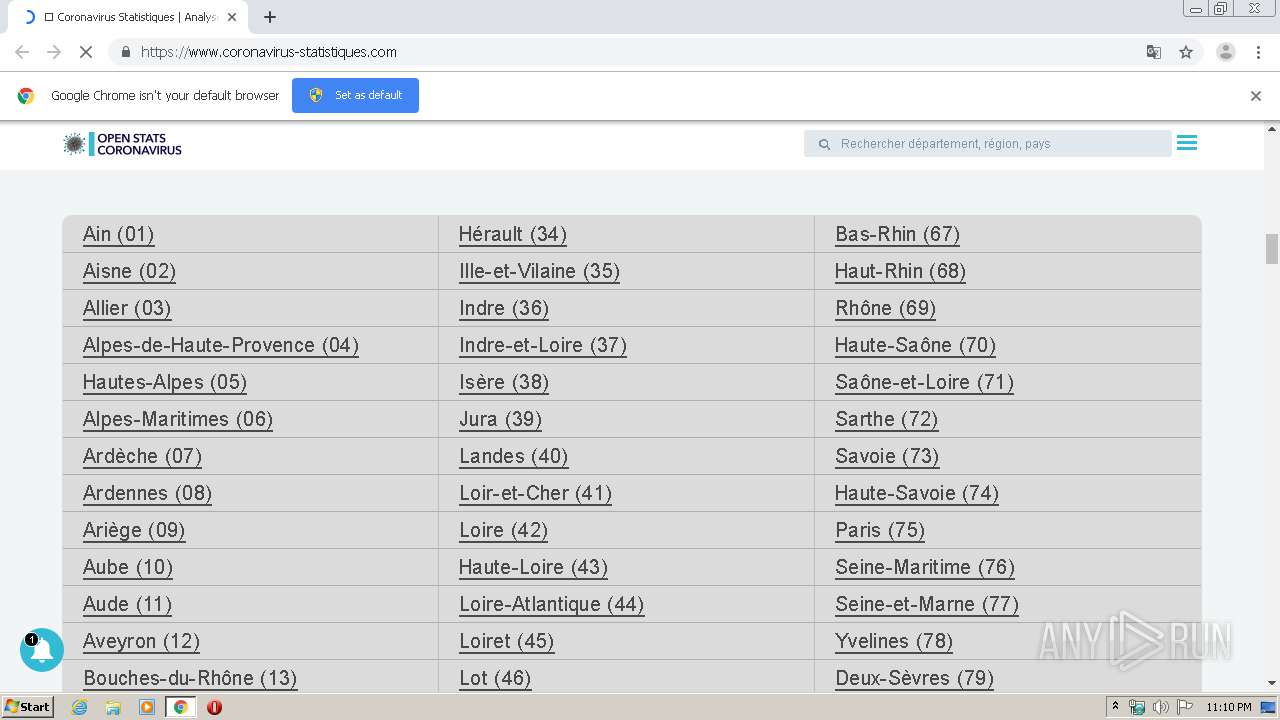Open the Chrome profile avatar icon
The image size is (1280, 720).
pyautogui.click(x=1225, y=52)
